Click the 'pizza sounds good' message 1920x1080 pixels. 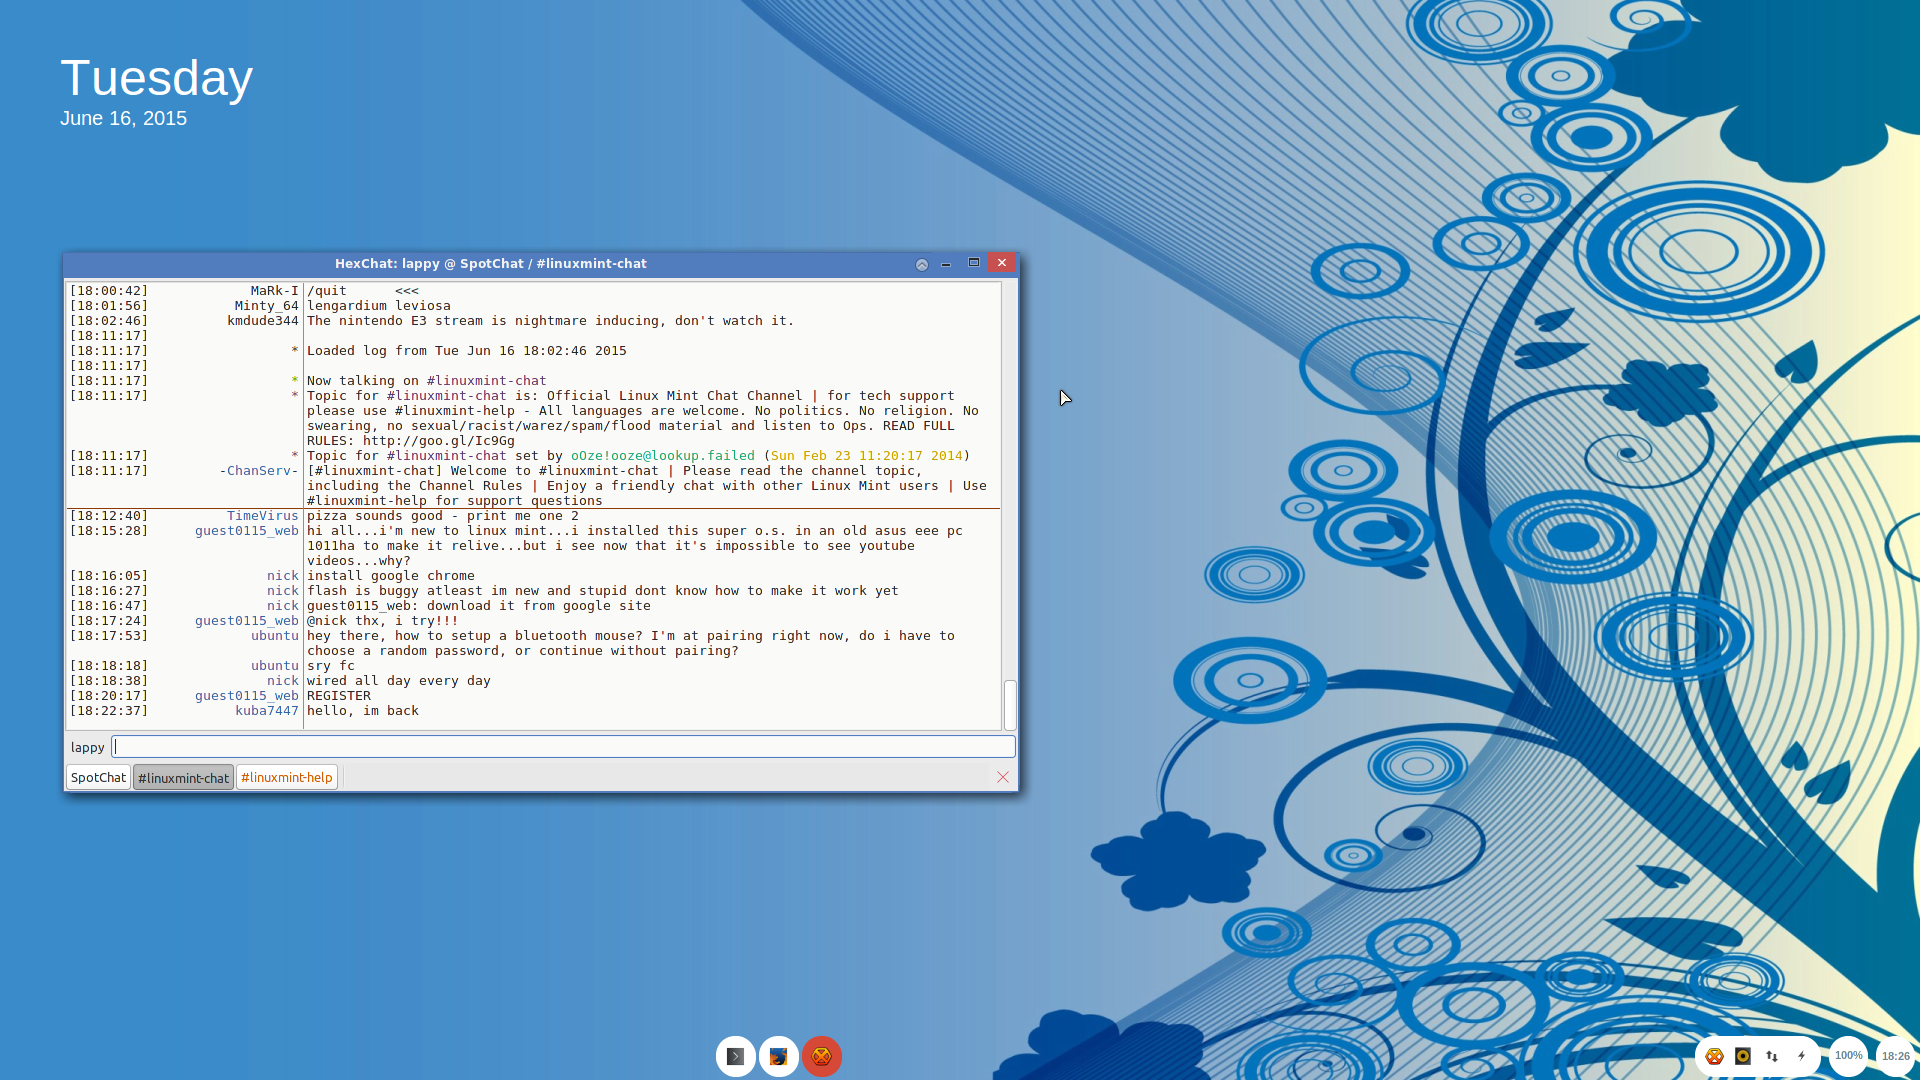[443, 516]
